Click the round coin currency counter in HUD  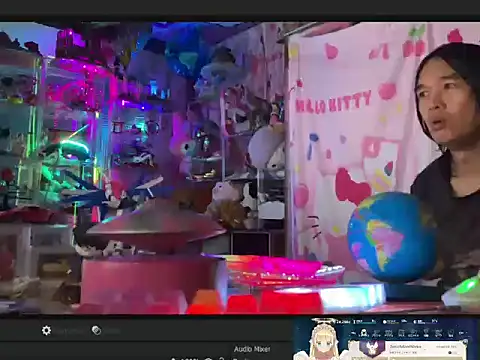point(391,322)
